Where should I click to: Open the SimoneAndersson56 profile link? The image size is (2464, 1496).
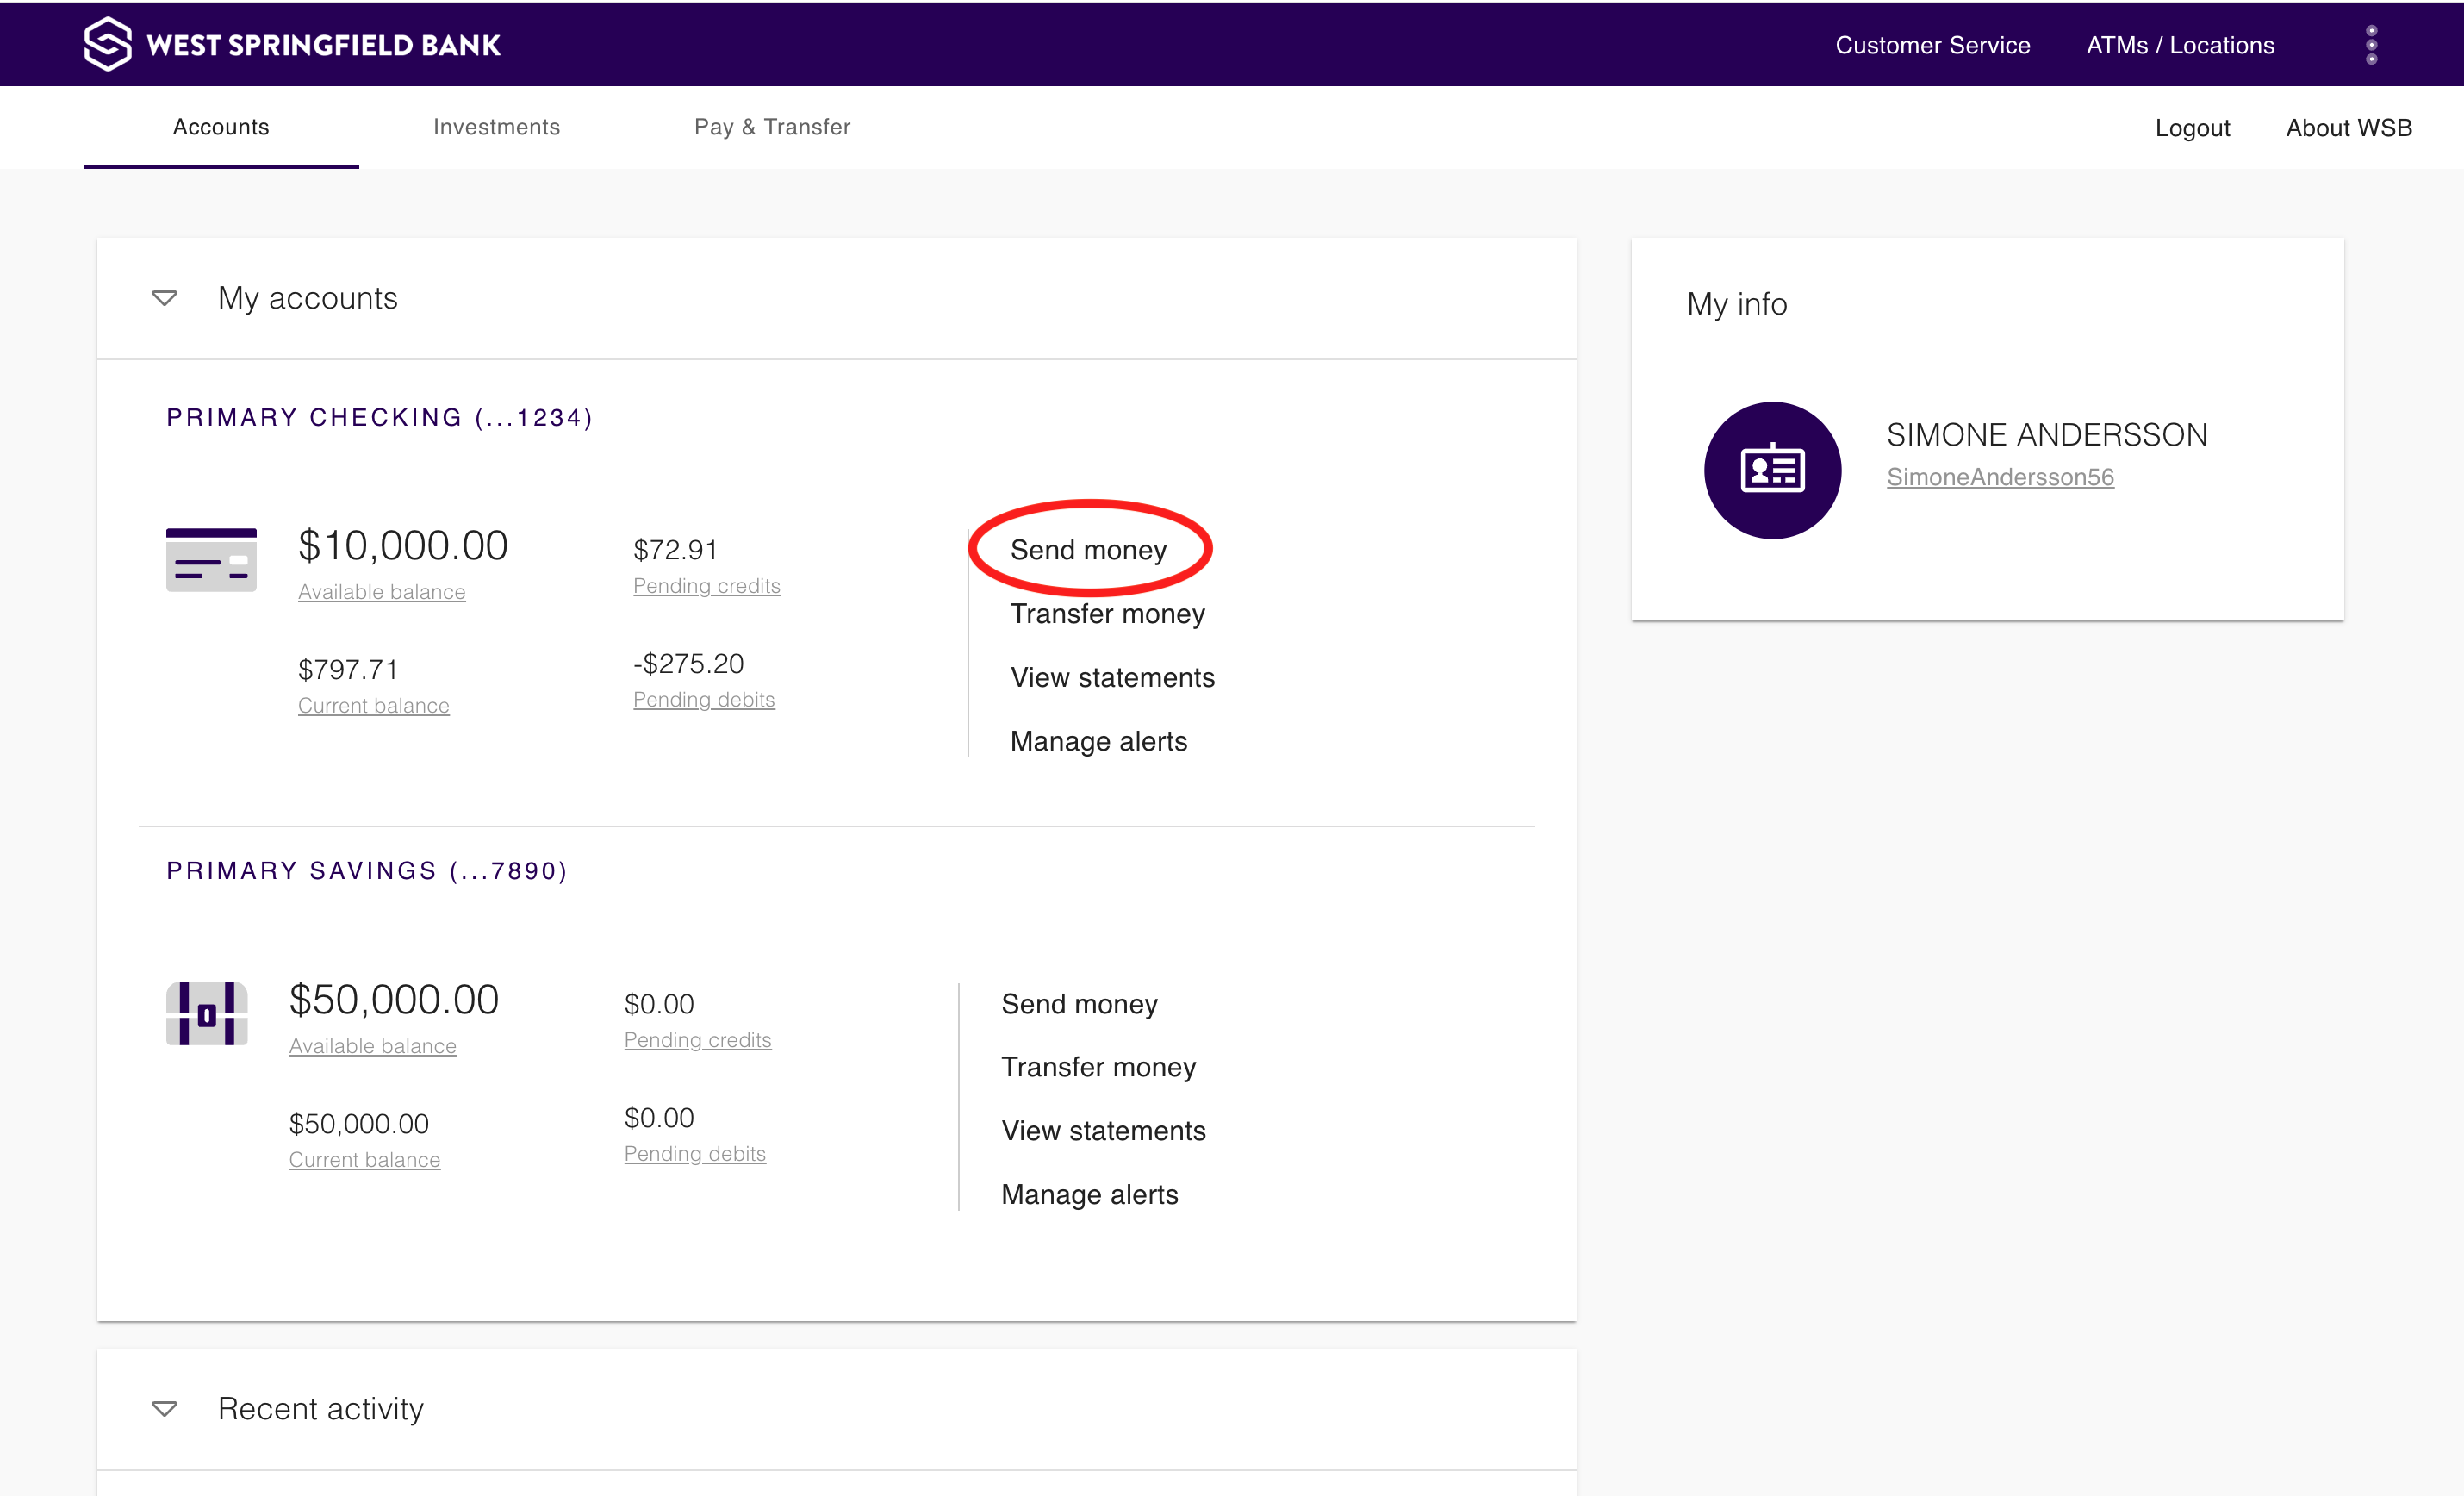click(2000, 477)
